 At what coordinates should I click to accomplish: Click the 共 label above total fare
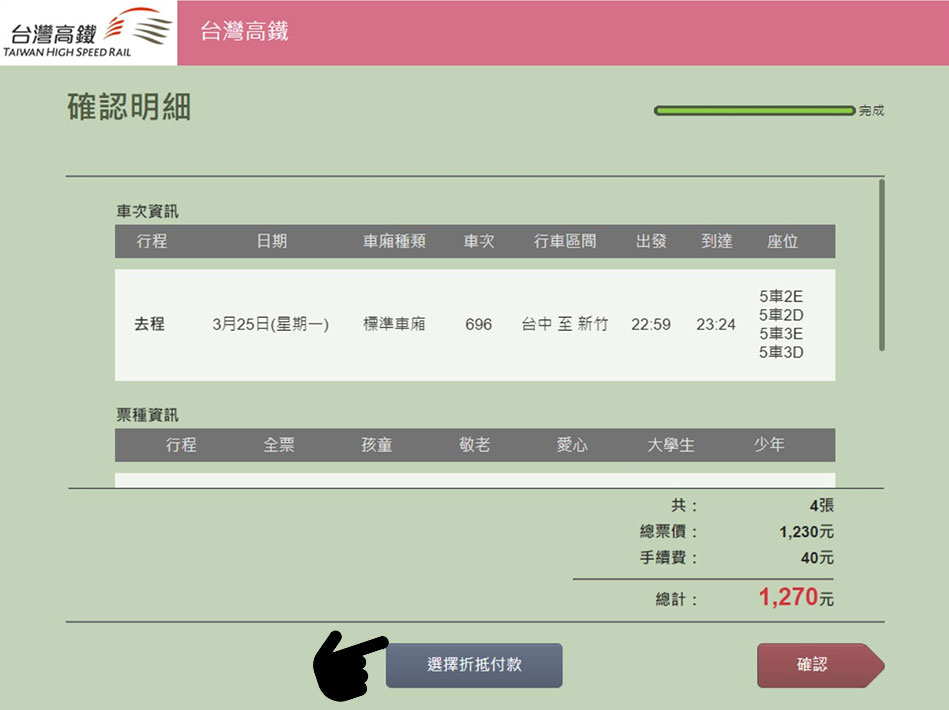[684, 505]
